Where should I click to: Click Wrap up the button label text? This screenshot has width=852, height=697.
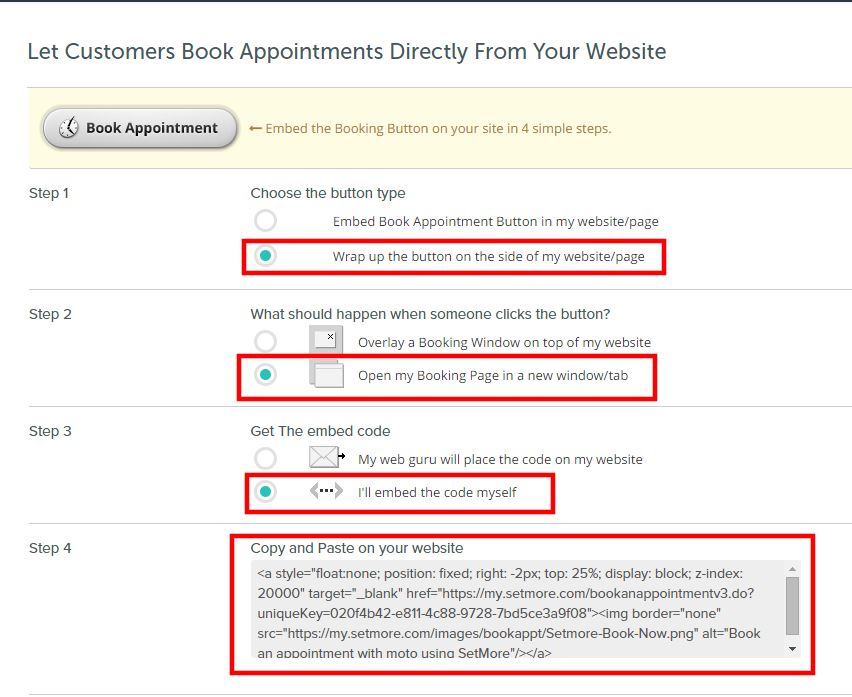point(488,256)
